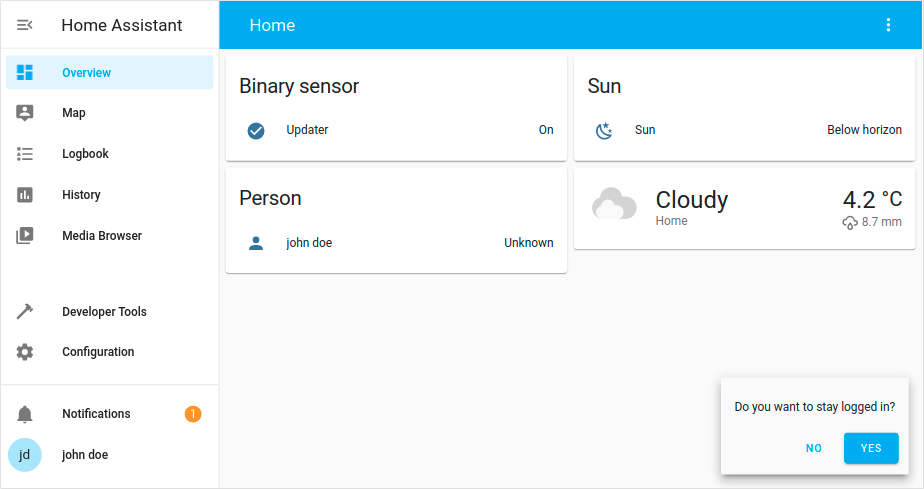Open Developer Tools hammer icon
Screen dimensions: 924x489
click(25, 311)
